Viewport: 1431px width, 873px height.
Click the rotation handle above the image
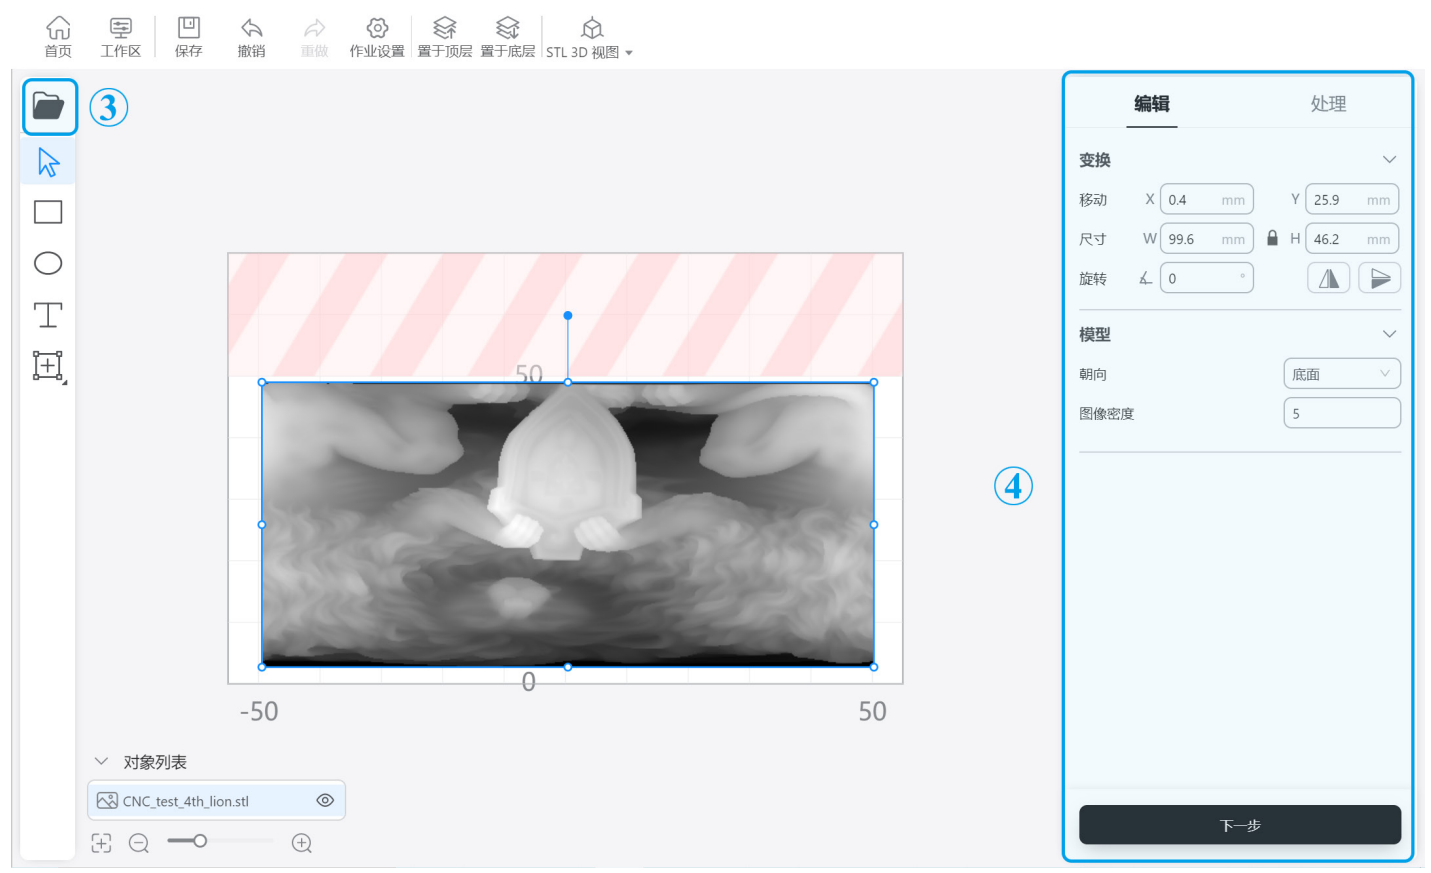pyautogui.click(x=568, y=315)
